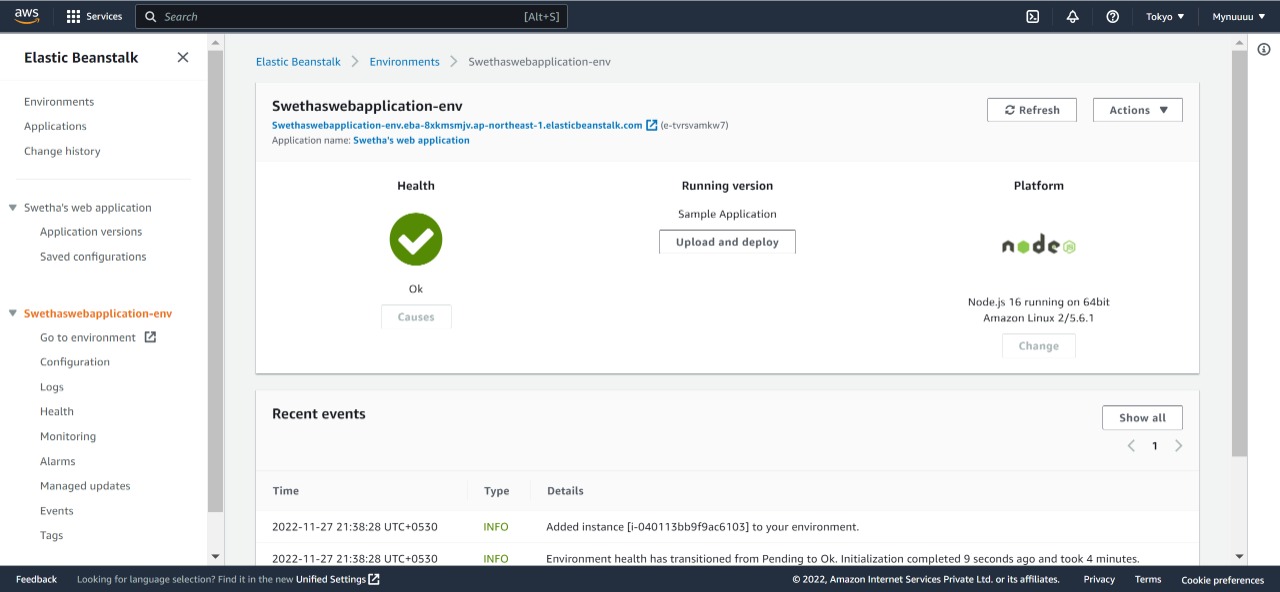This screenshot has width=1280, height=592.
Task: Open the Tags page in sidebar
Action: coord(52,535)
